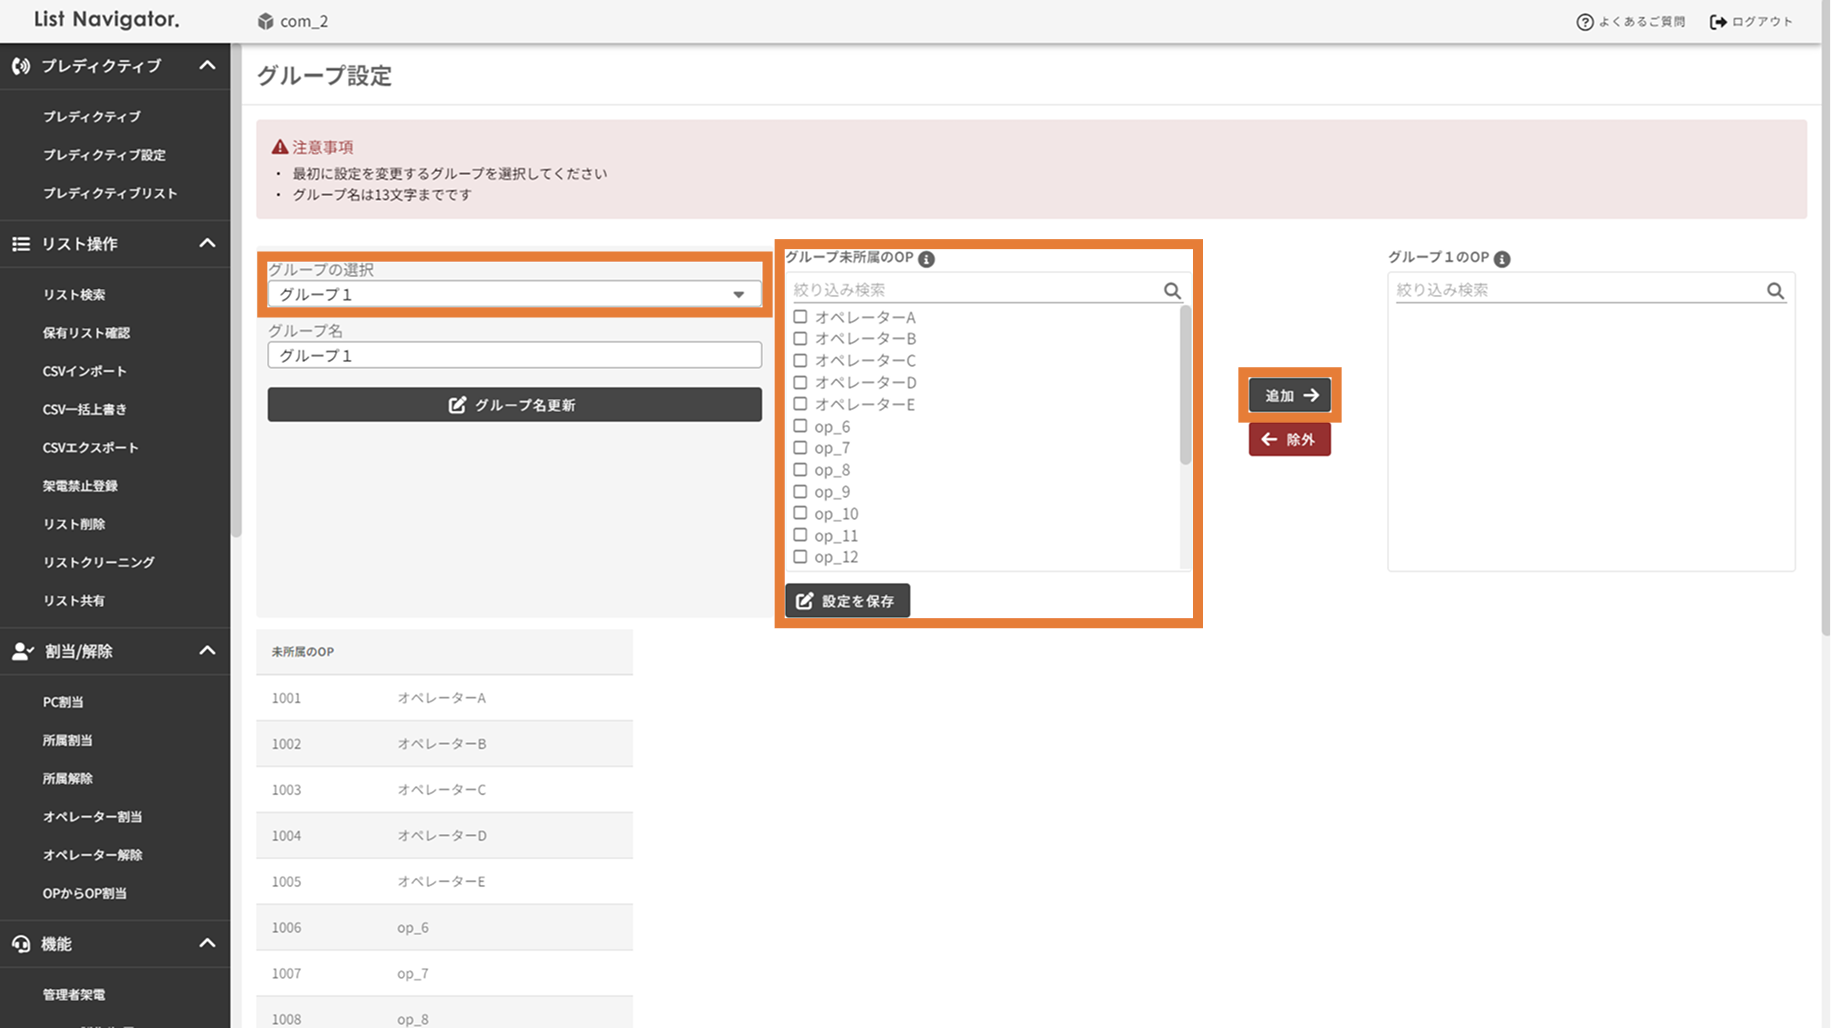
Task: Click the ログアウト logout icon
Action: coord(1718,22)
